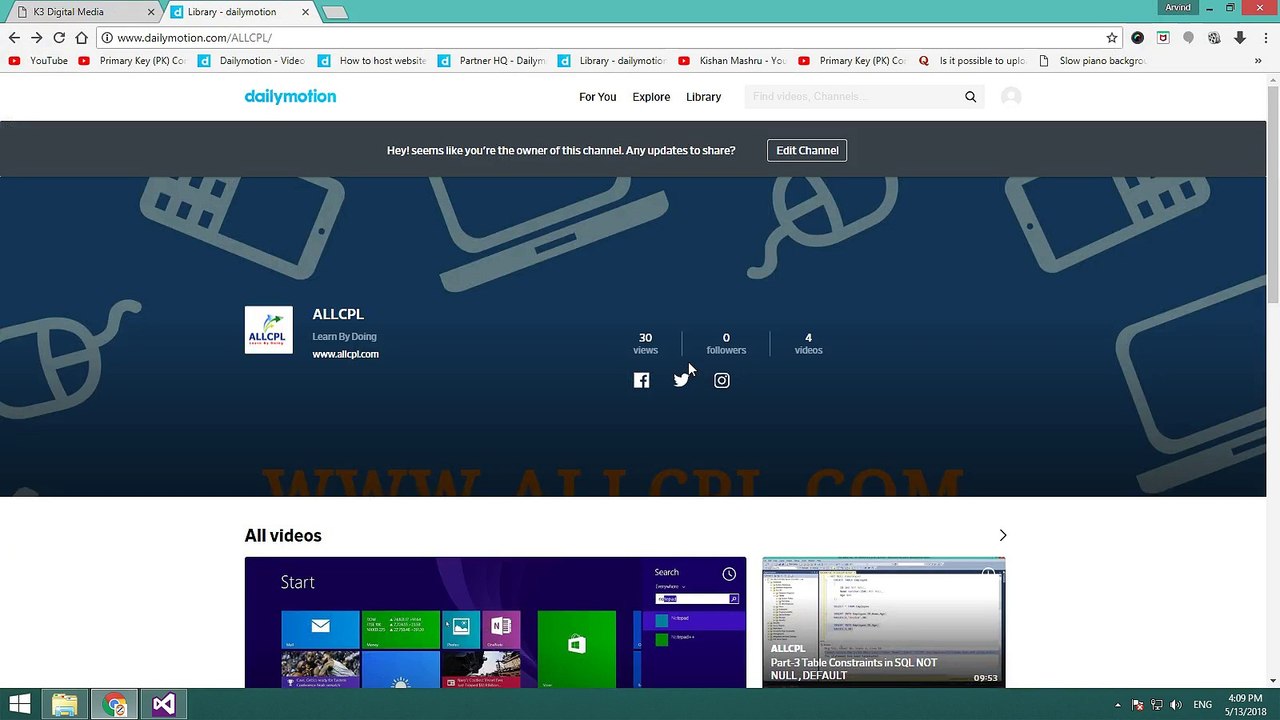Open the first Primary Key (PK) bookmark
This screenshot has height=720, width=1280.
[132, 61]
